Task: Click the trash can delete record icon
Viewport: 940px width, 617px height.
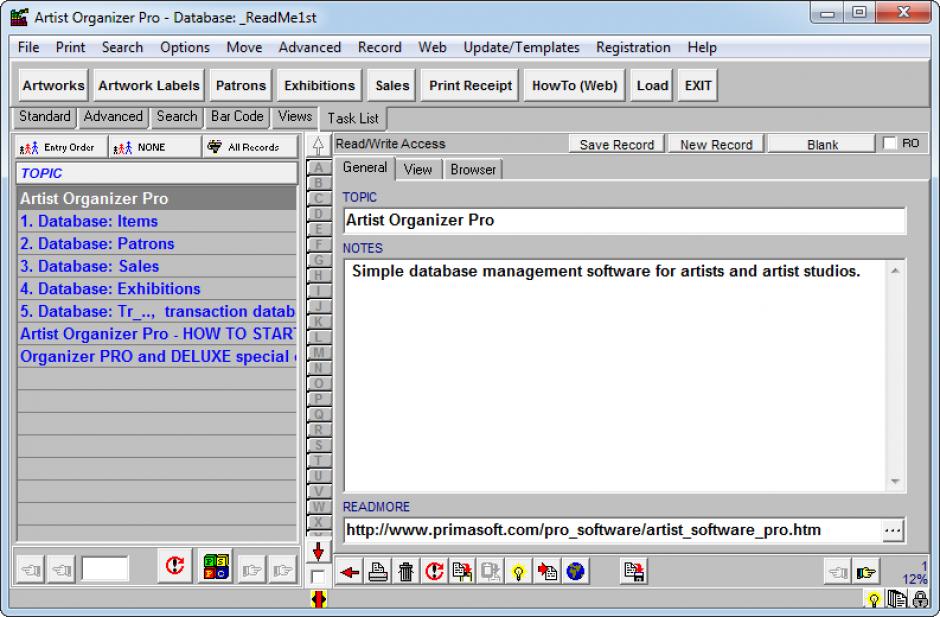Action: [406, 571]
